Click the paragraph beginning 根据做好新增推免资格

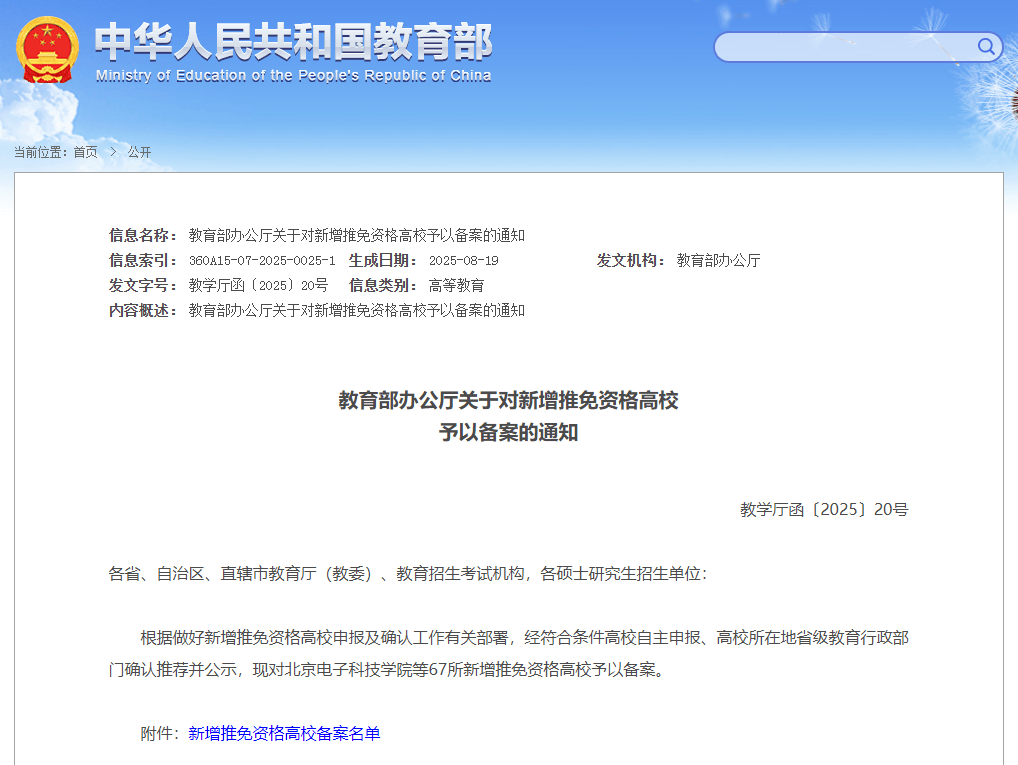[x=508, y=653]
